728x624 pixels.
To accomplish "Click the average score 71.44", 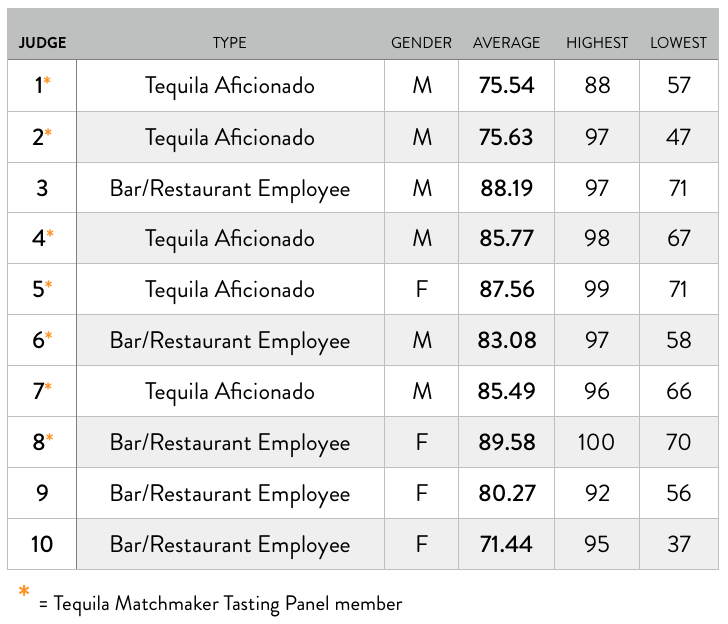I will click(506, 544).
